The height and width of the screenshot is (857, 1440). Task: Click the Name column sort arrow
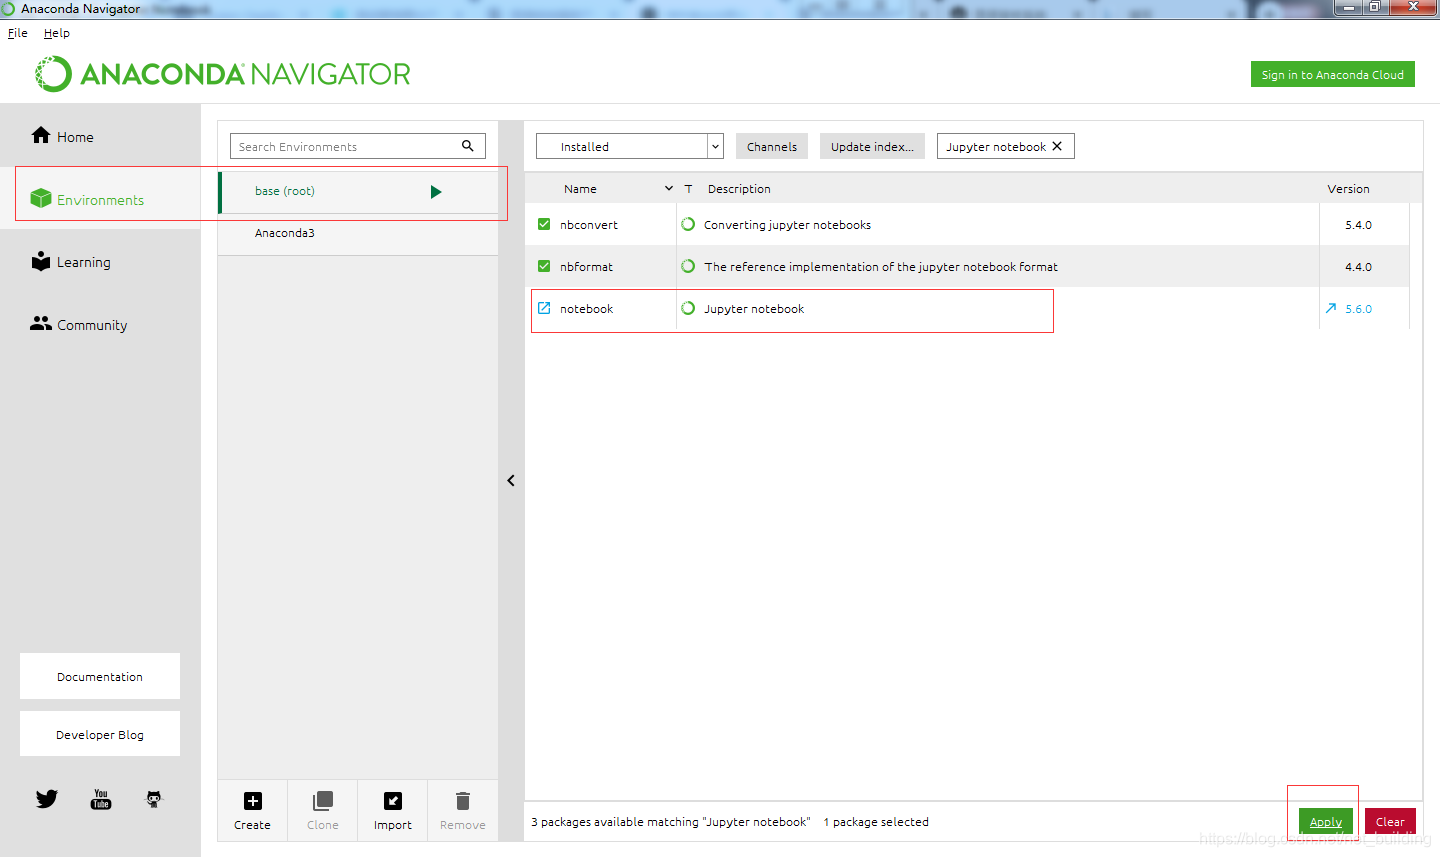pos(669,188)
